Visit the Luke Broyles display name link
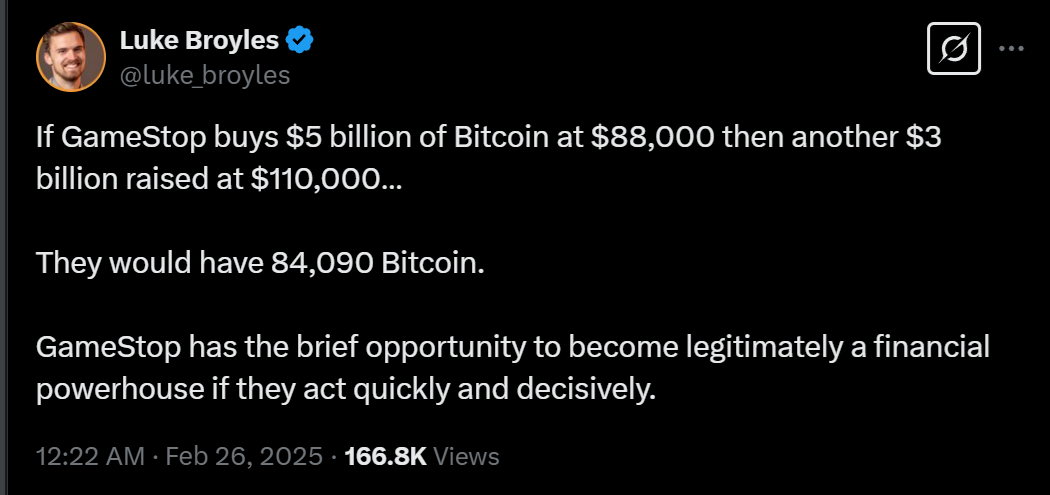The width and height of the screenshot is (1050, 495). click(201, 40)
